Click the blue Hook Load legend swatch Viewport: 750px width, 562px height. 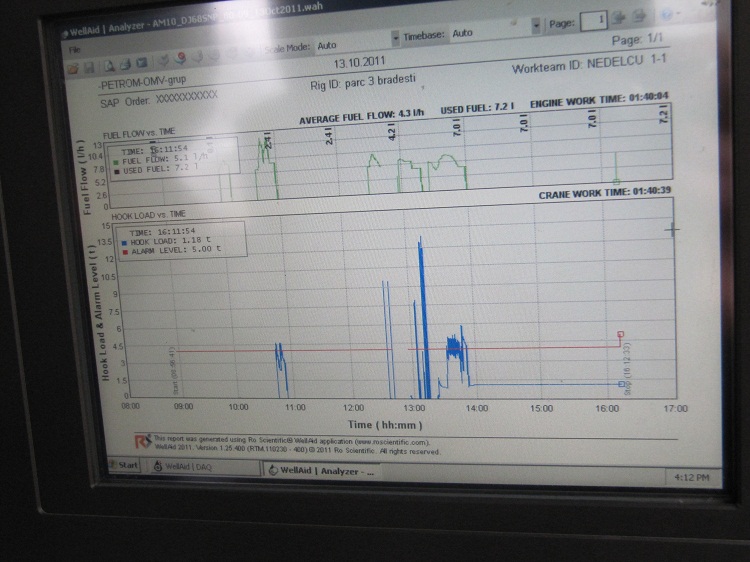122,241
